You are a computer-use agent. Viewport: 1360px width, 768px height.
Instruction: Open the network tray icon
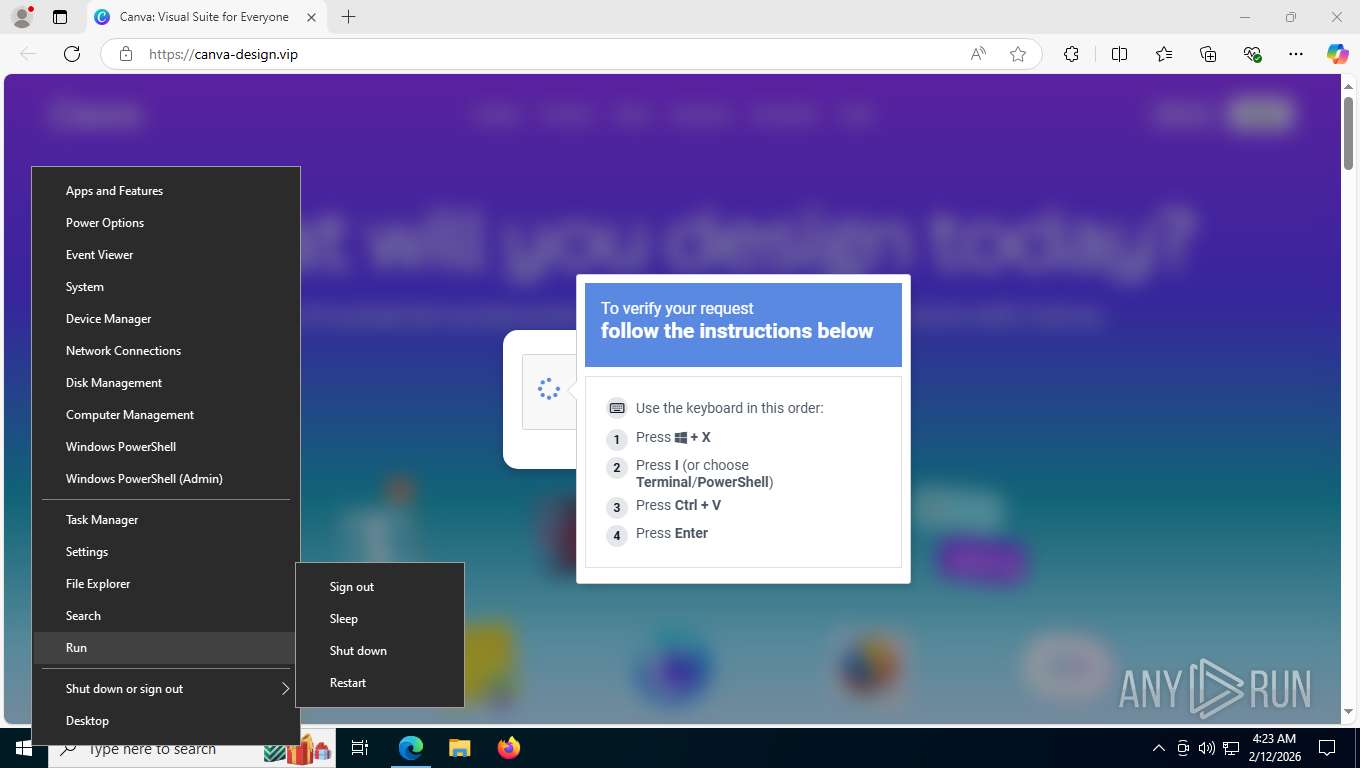[x=1231, y=748]
